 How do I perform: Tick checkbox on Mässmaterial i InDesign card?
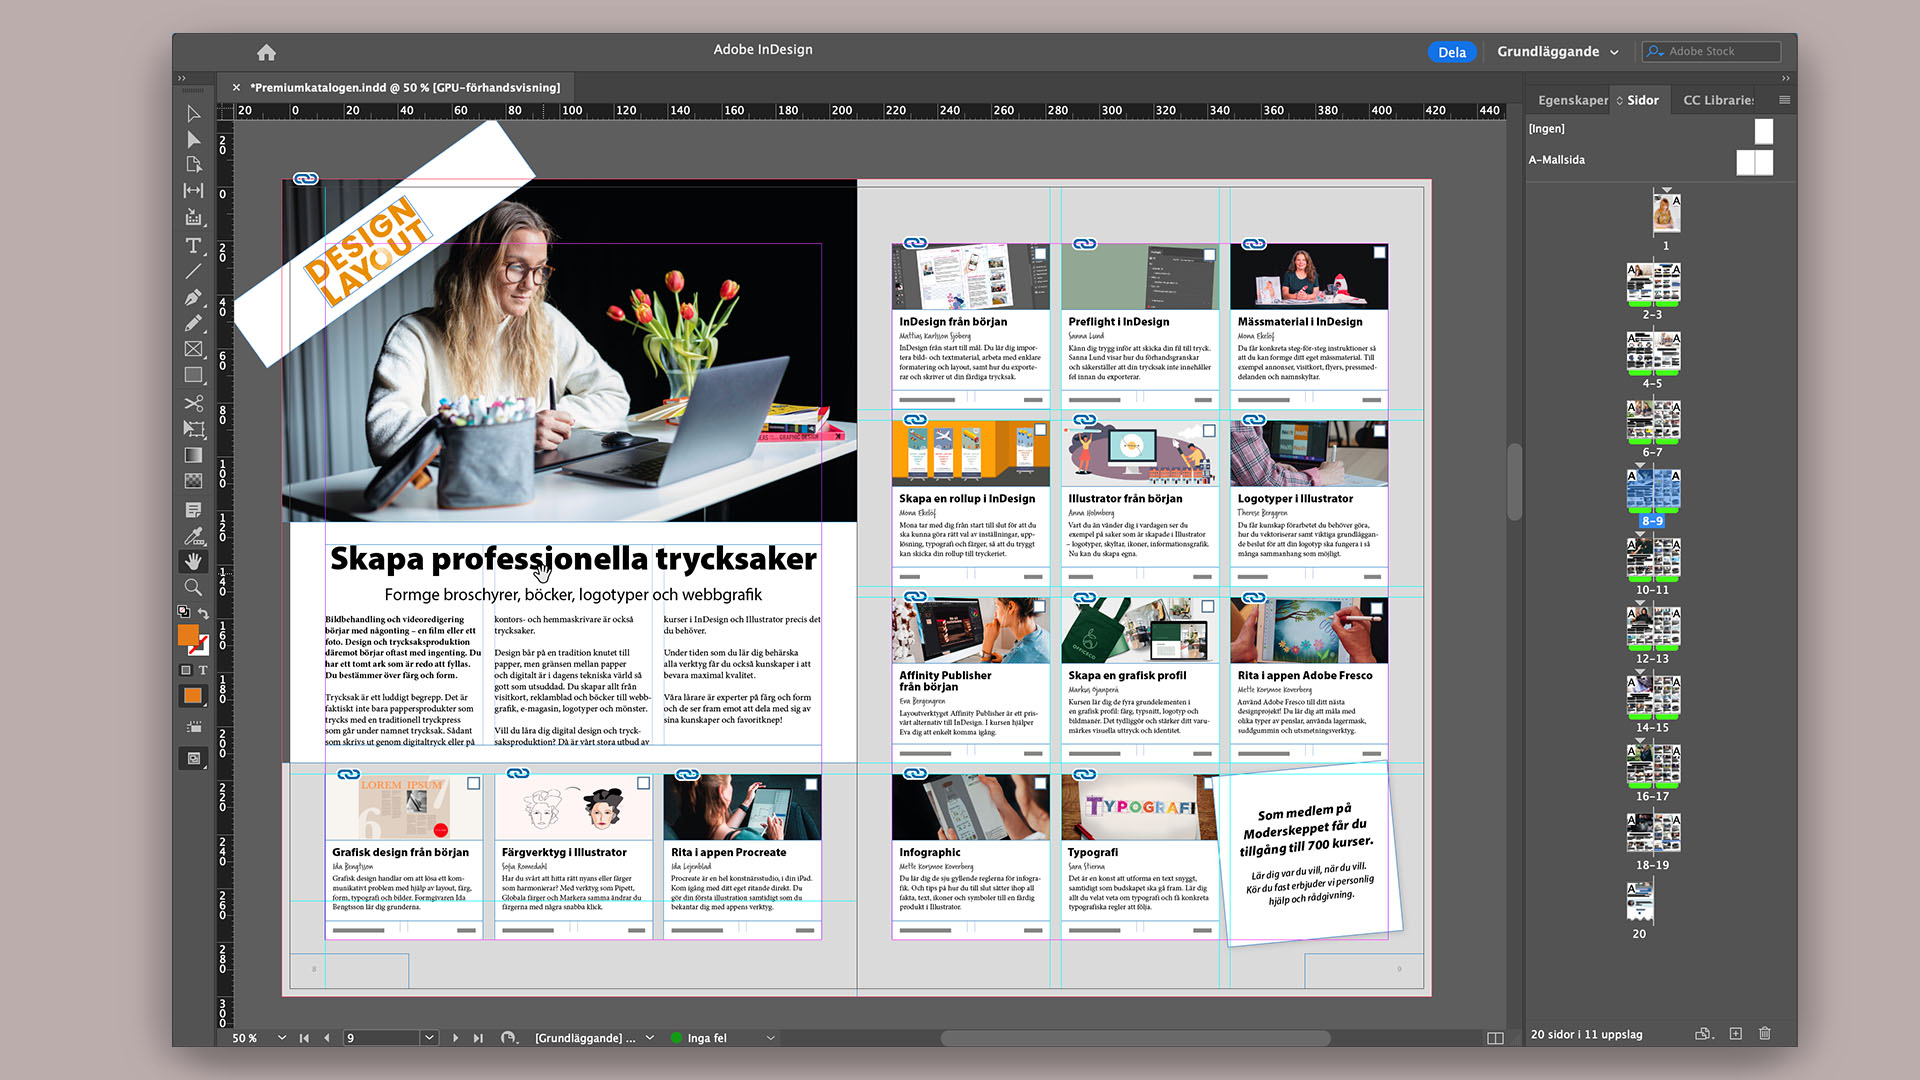click(x=1379, y=252)
